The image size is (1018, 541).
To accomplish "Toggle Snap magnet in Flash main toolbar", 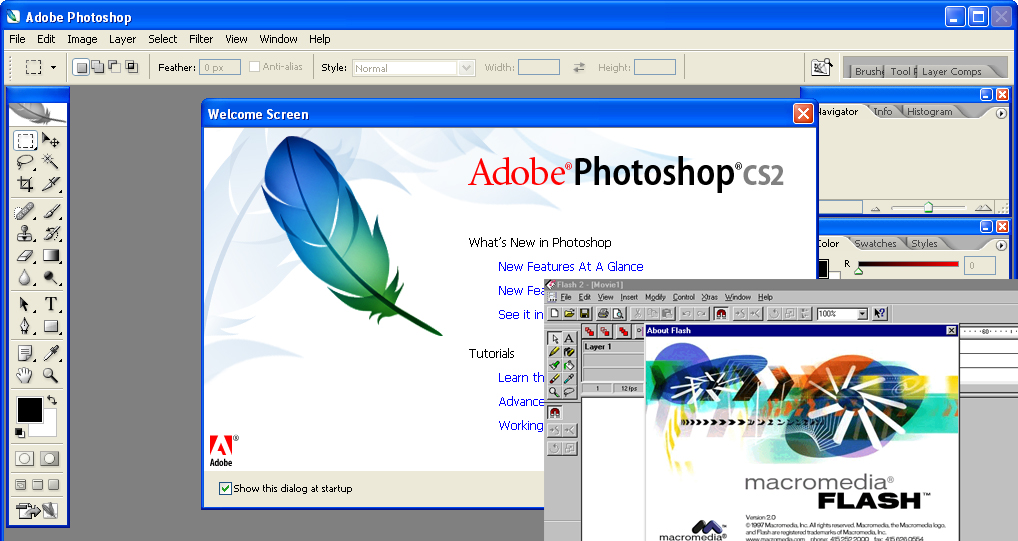I will [x=721, y=314].
